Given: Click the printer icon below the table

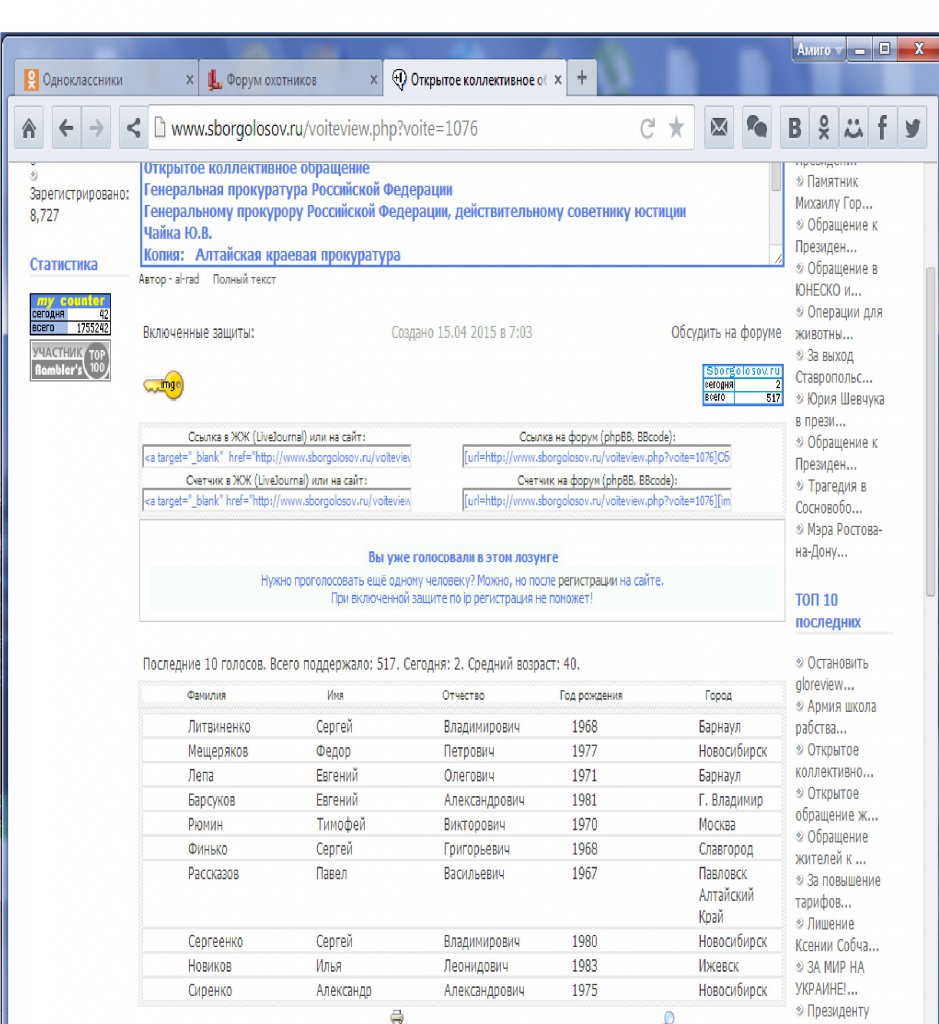Looking at the screenshot, I should click(x=397, y=1016).
